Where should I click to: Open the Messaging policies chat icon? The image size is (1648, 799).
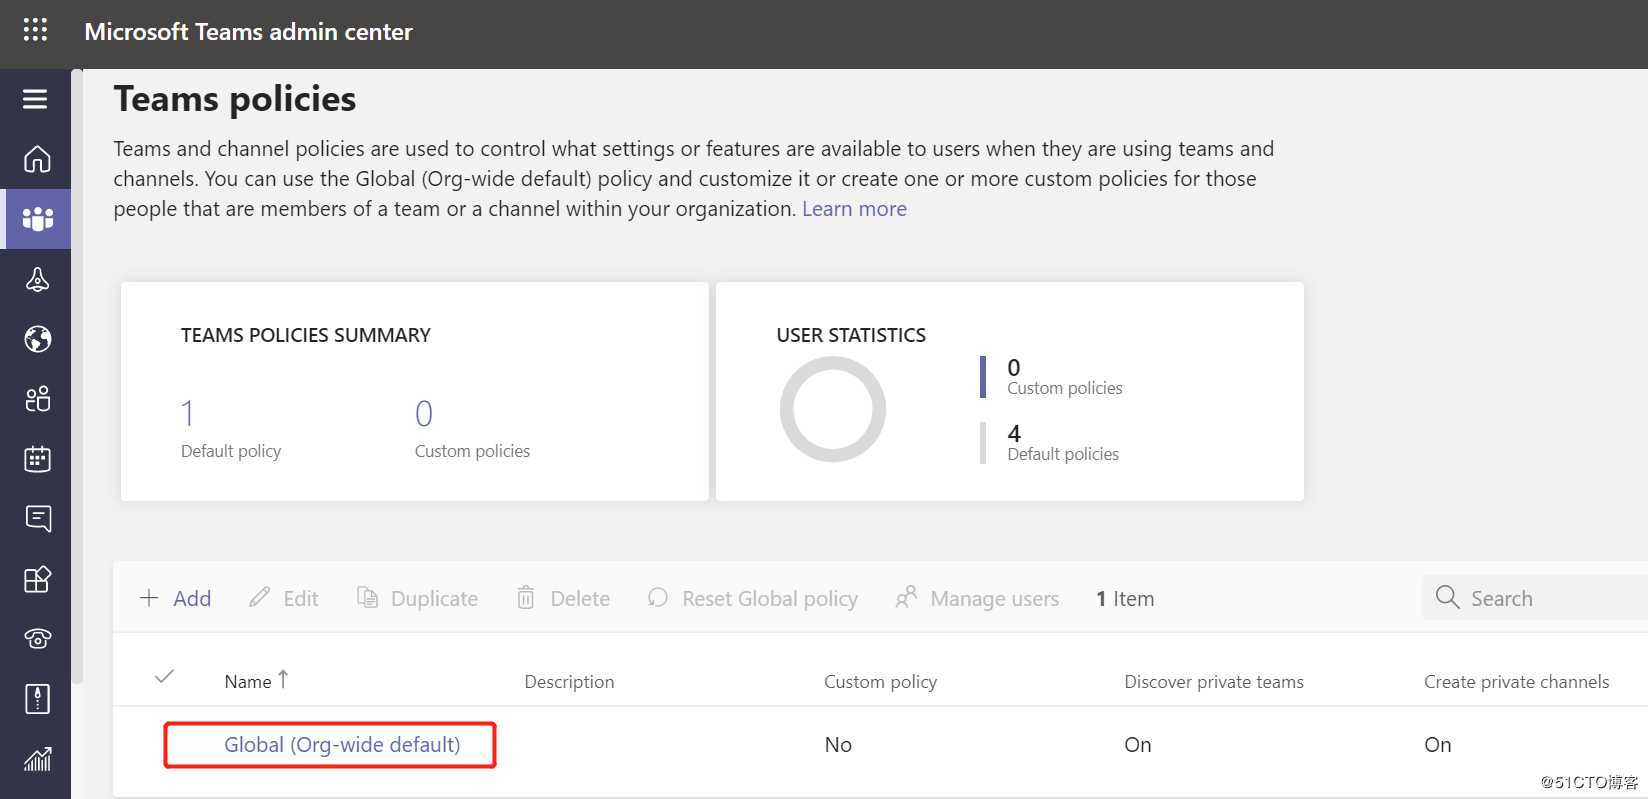(x=37, y=519)
